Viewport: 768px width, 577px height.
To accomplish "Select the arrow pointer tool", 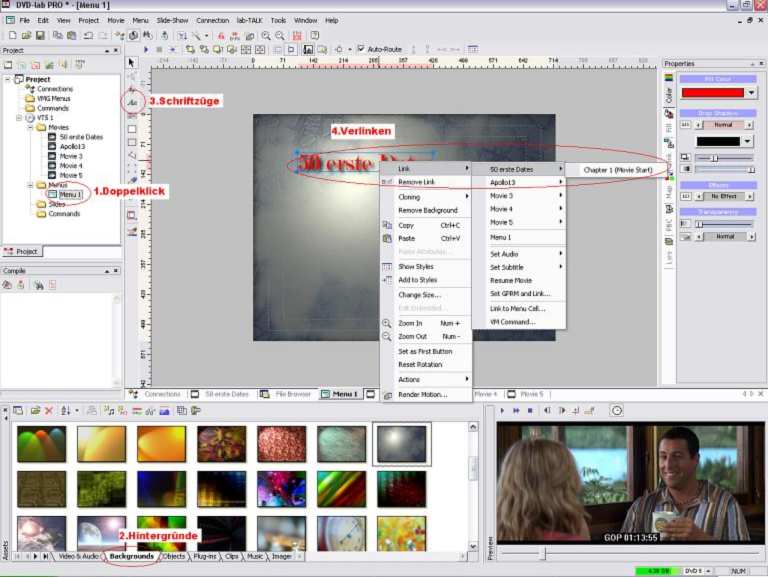I will (131, 63).
